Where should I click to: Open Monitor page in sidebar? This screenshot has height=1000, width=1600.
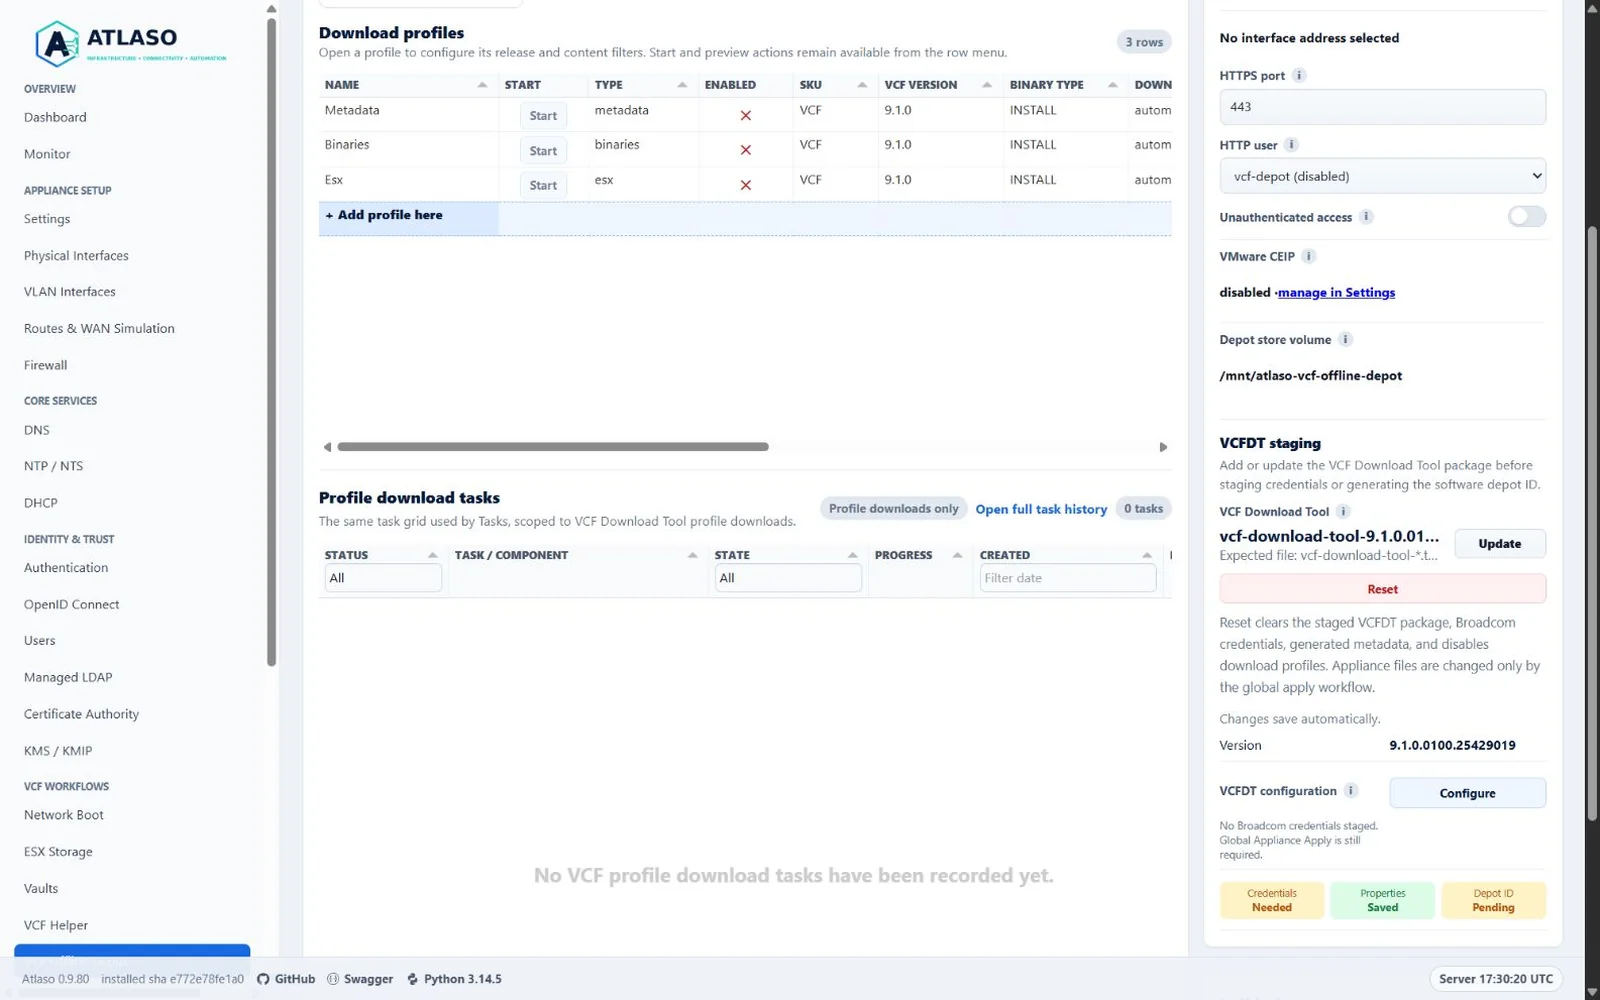tap(47, 154)
